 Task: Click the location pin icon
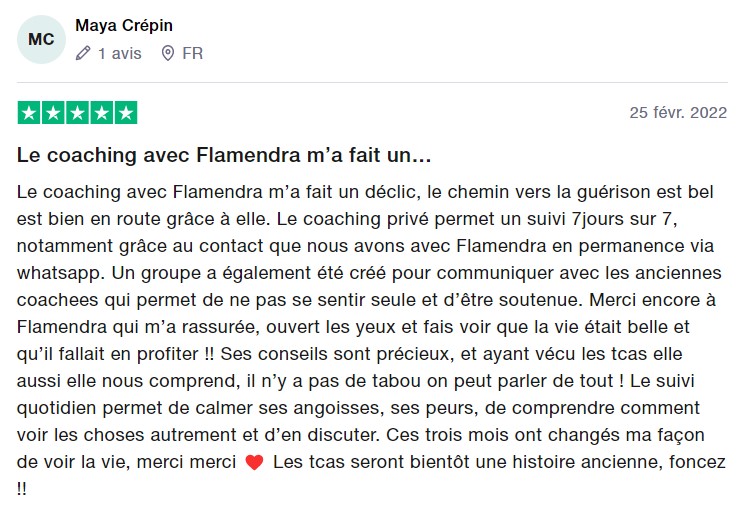168,53
